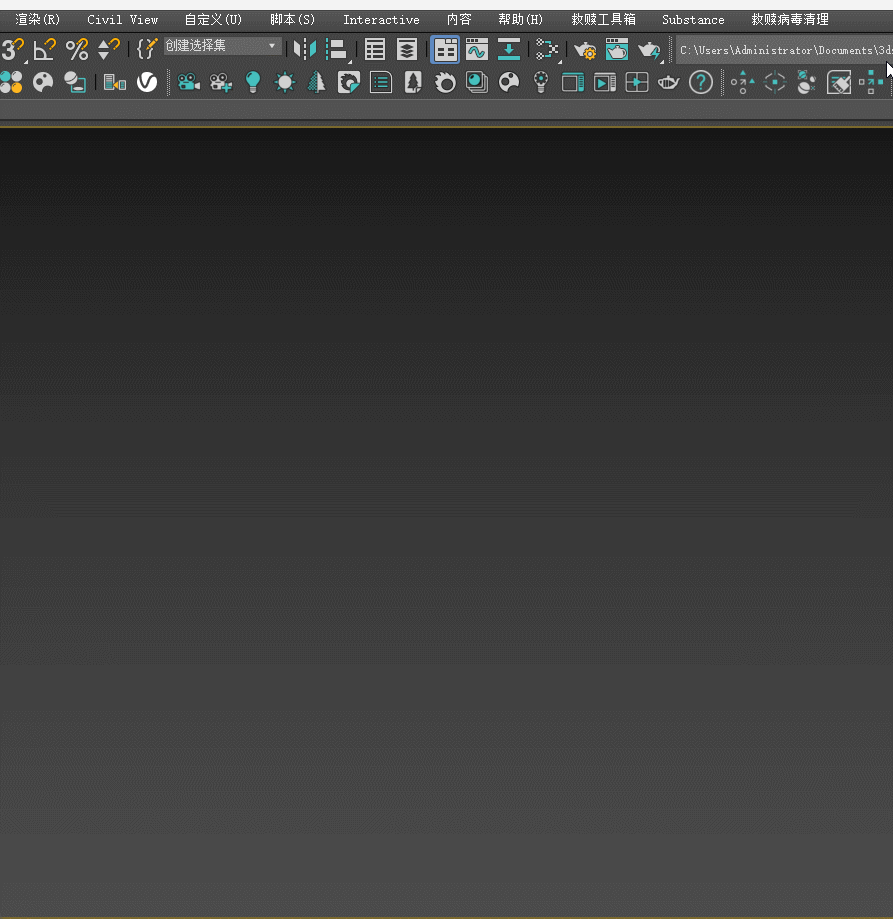The image size is (893, 919).
Task: Expand the Align tool flyout
Action: click(x=338, y=49)
